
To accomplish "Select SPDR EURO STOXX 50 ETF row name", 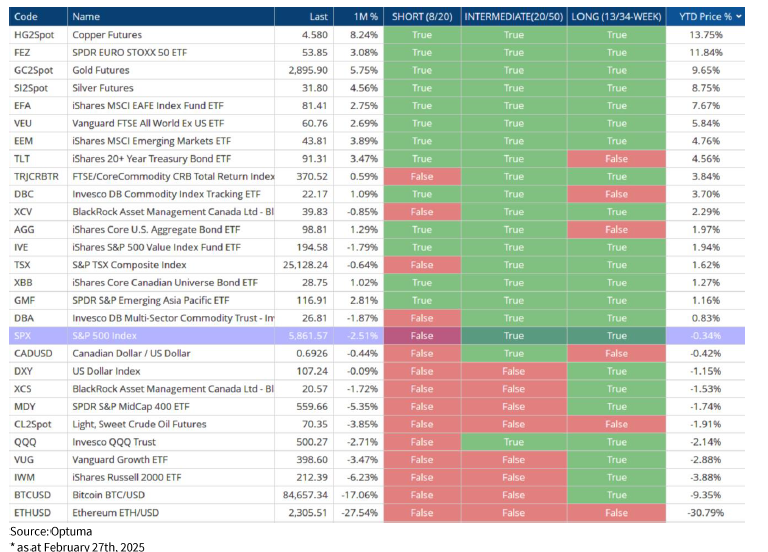I will 129,52.
